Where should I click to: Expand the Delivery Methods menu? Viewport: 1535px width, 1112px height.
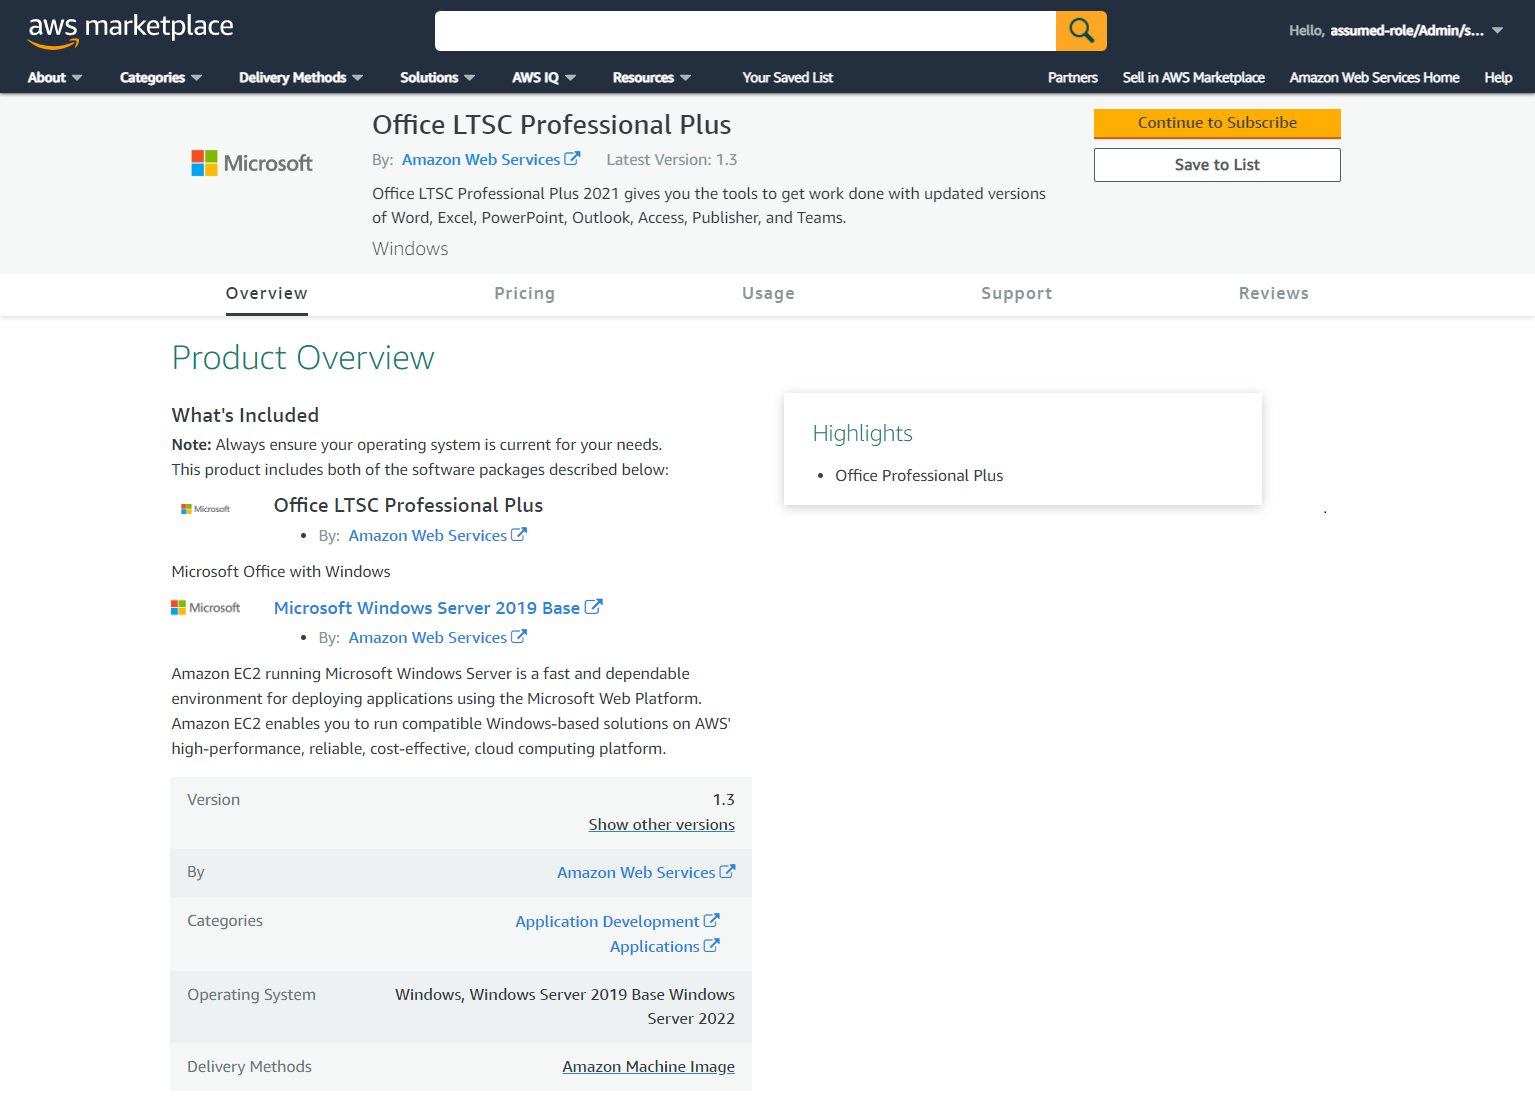[x=301, y=77]
